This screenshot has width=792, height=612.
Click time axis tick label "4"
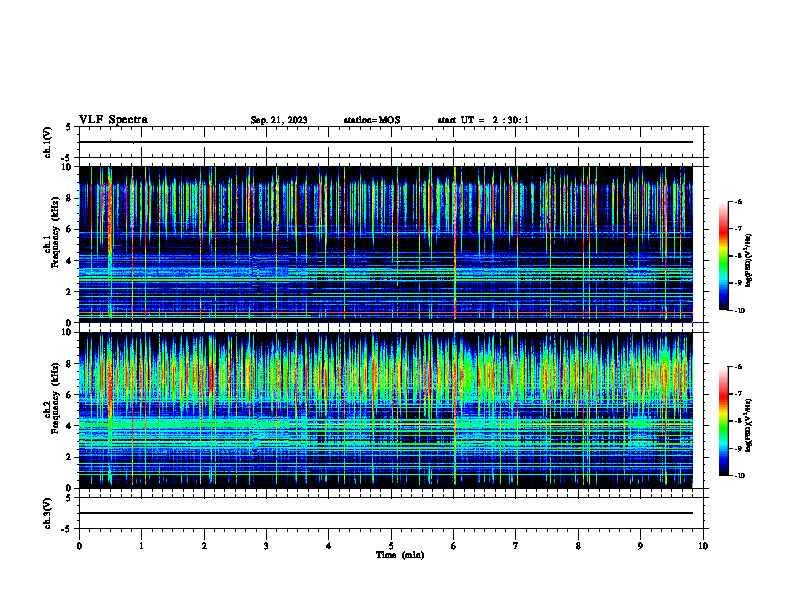[x=328, y=546]
